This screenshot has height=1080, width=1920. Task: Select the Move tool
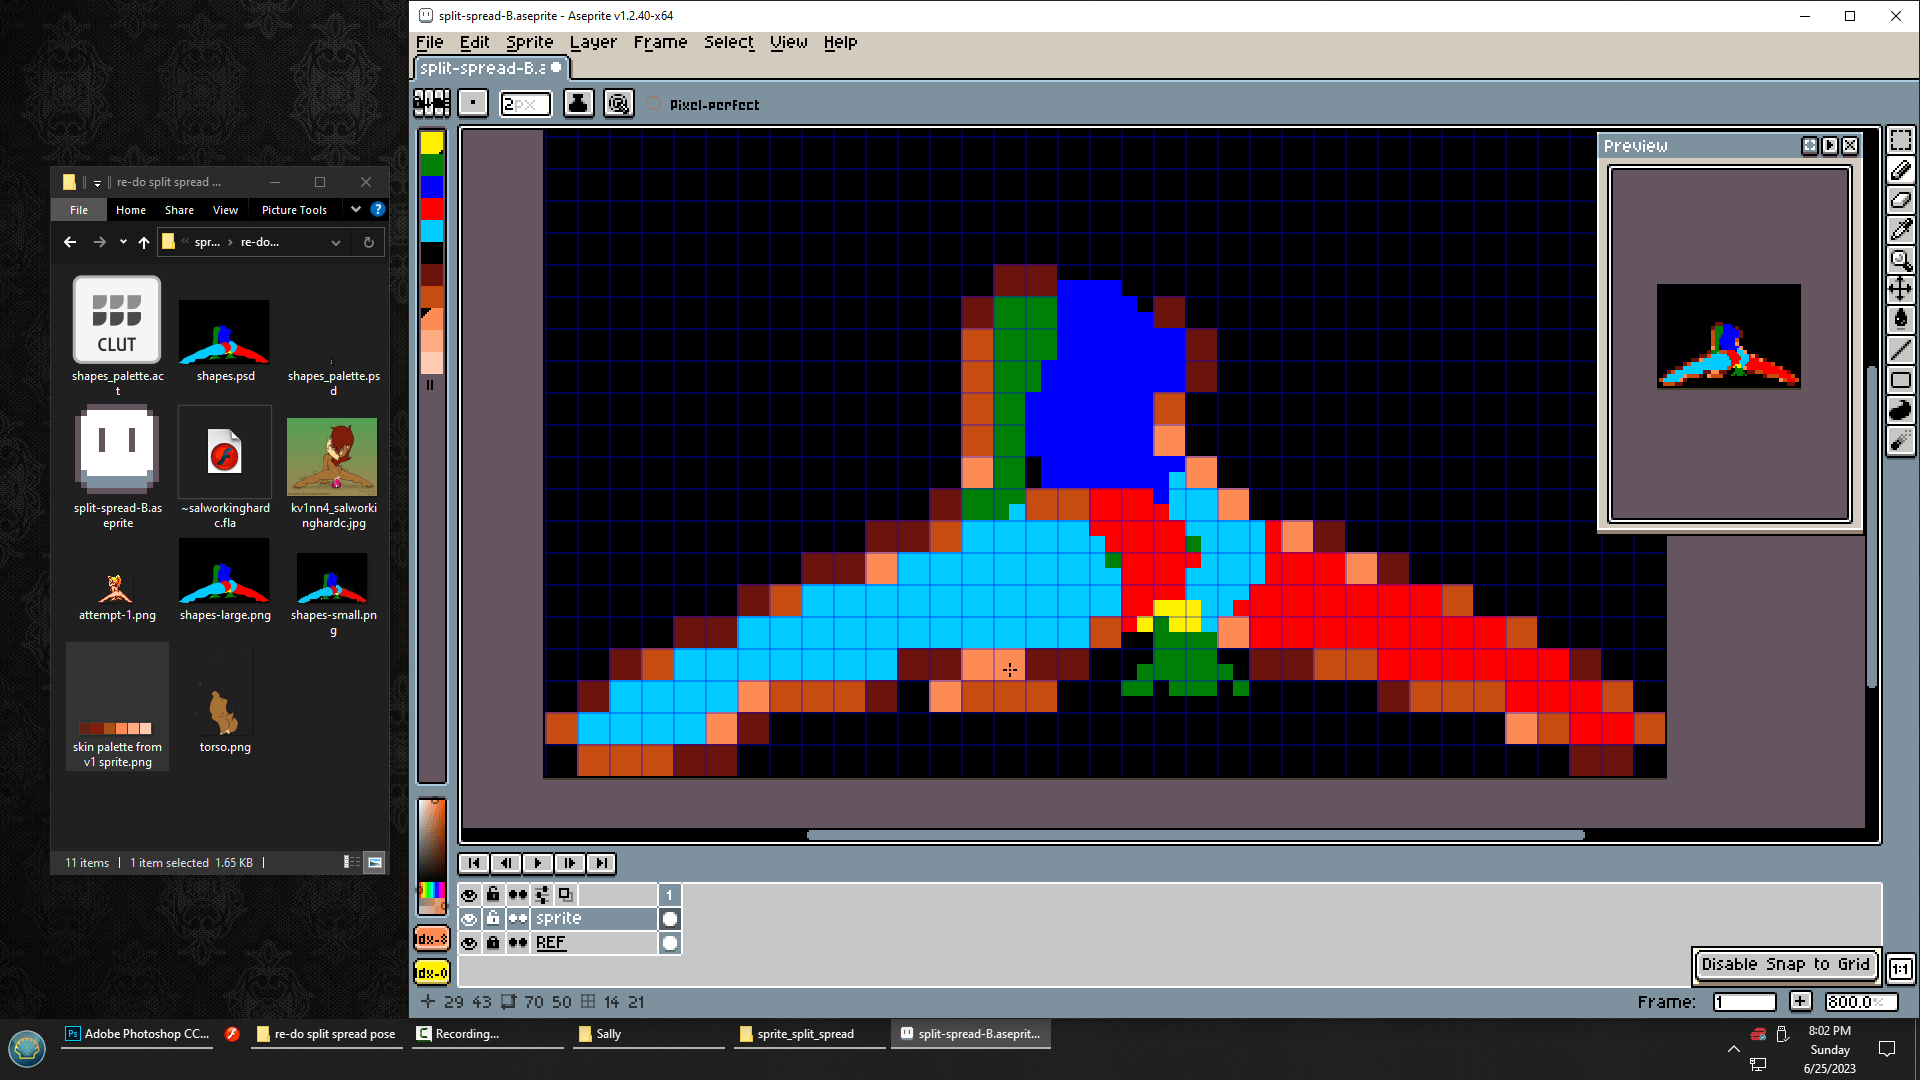tap(1900, 289)
